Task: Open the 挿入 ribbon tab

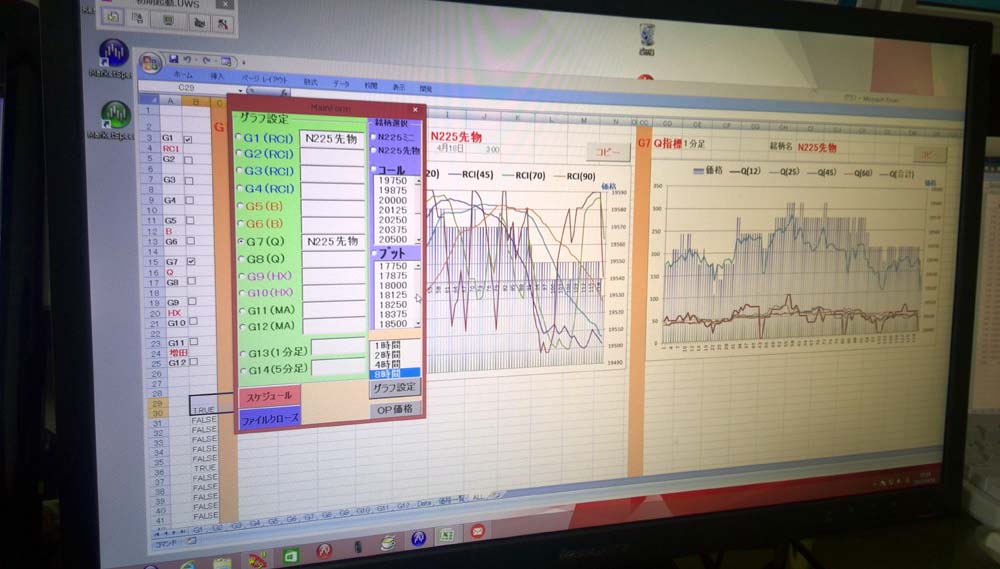Action: coord(217,76)
